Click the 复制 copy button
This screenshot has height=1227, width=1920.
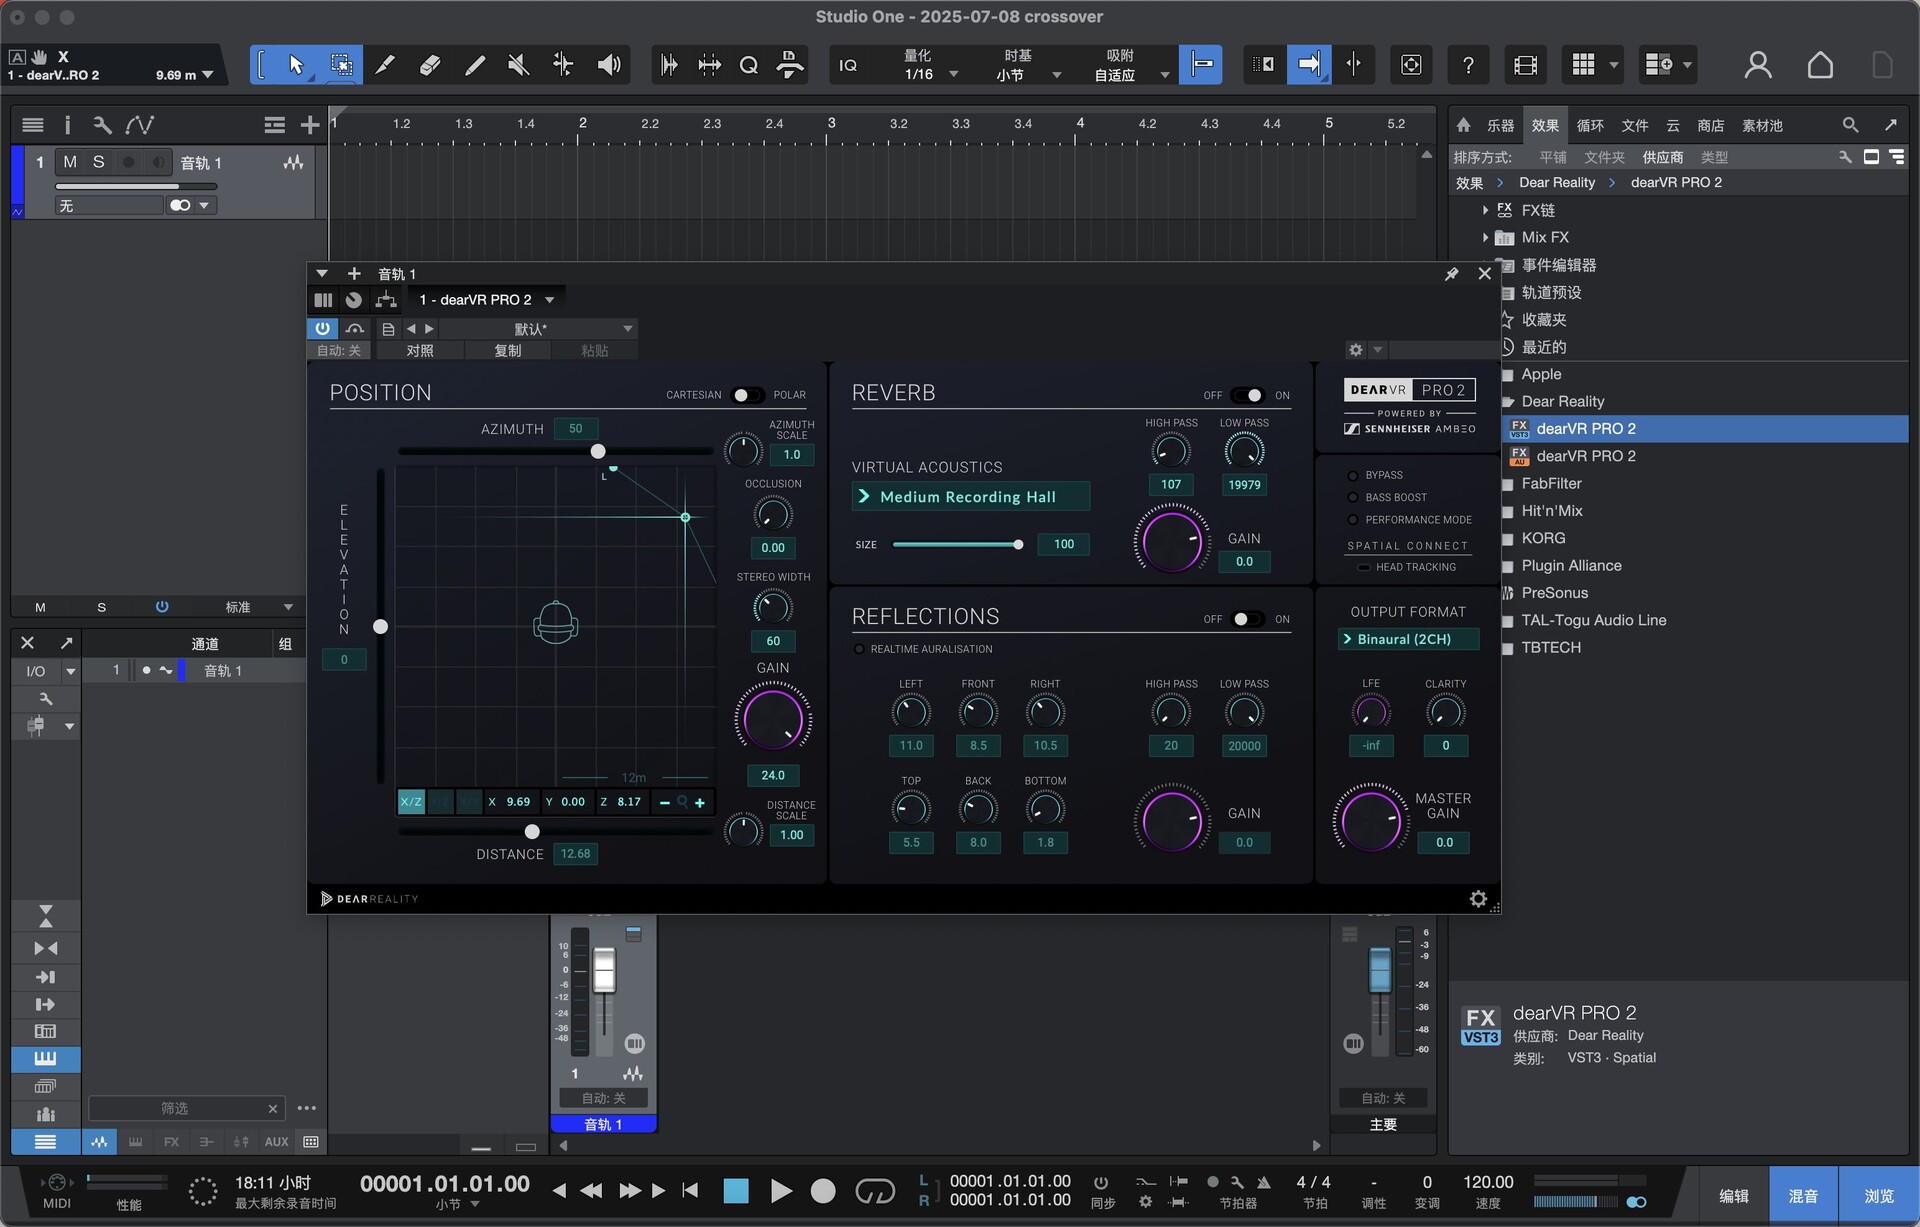coord(508,351)
